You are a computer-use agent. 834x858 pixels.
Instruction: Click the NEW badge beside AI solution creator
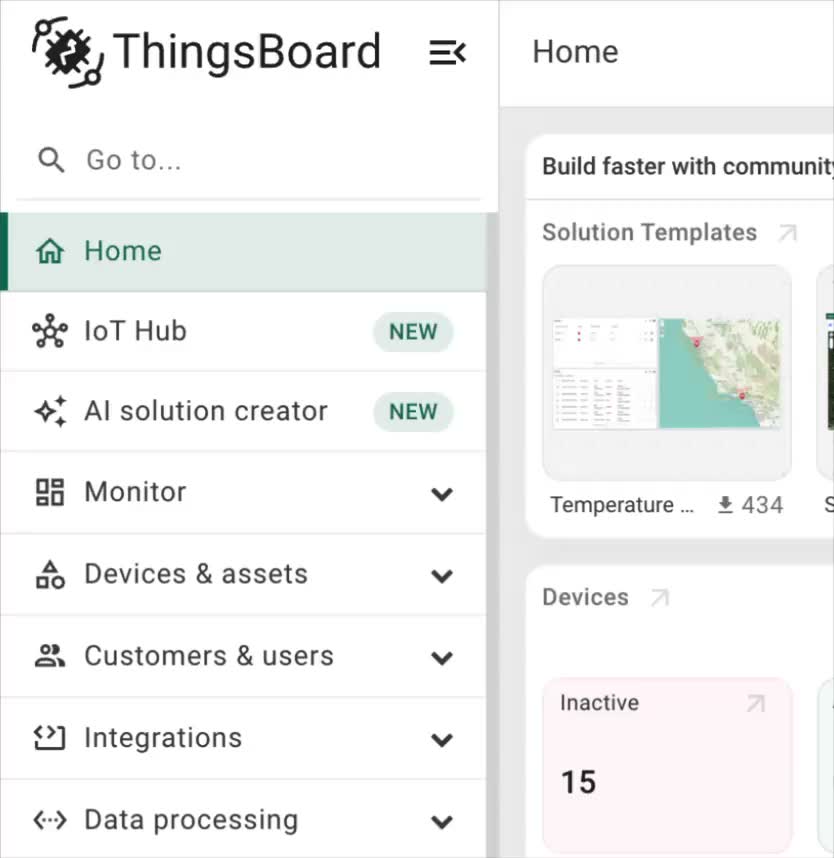tap(413, 411)
